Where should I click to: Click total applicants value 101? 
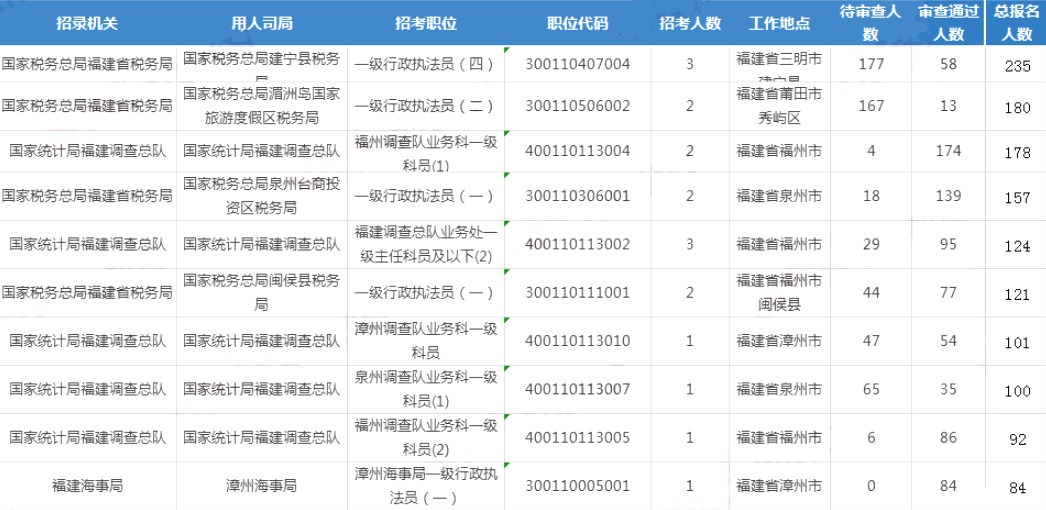(1017, 343)
